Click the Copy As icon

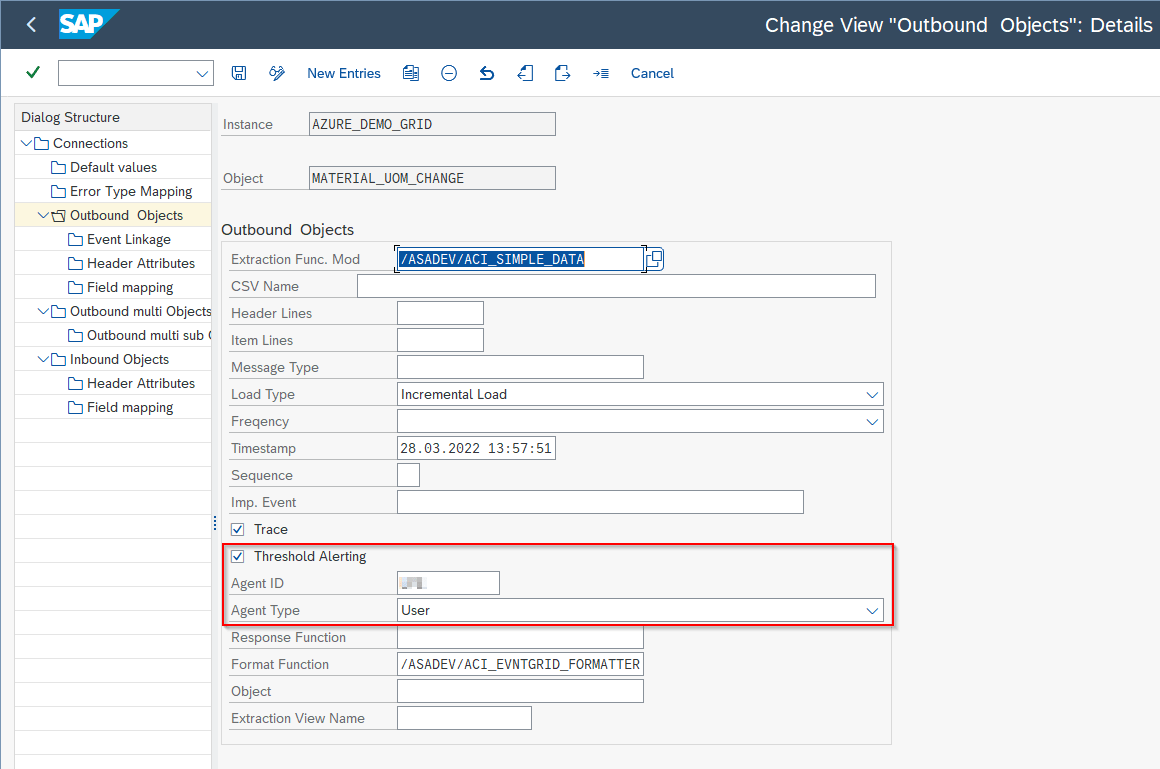[x=411, y=73]
